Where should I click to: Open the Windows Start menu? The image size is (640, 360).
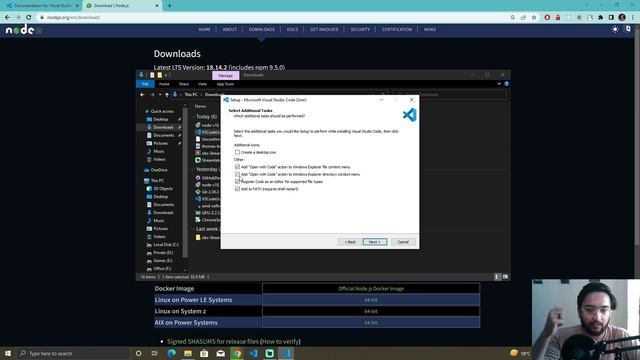click(x=8, y=353)
